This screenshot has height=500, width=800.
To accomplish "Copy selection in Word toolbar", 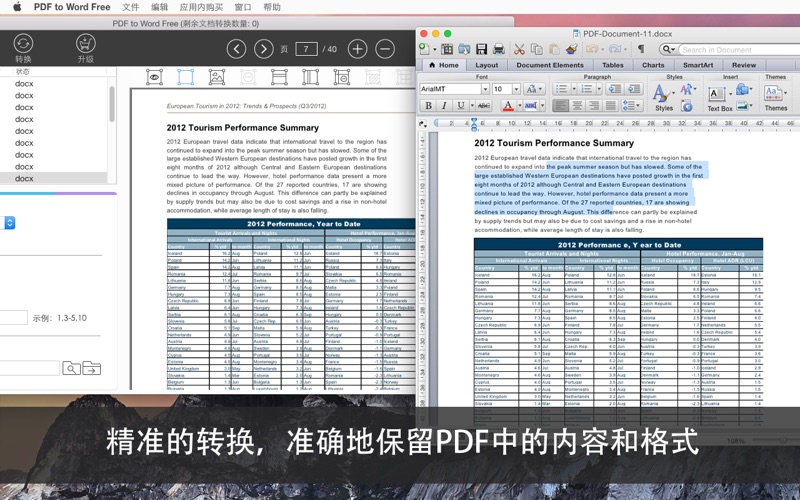I will tap(537, 49).
